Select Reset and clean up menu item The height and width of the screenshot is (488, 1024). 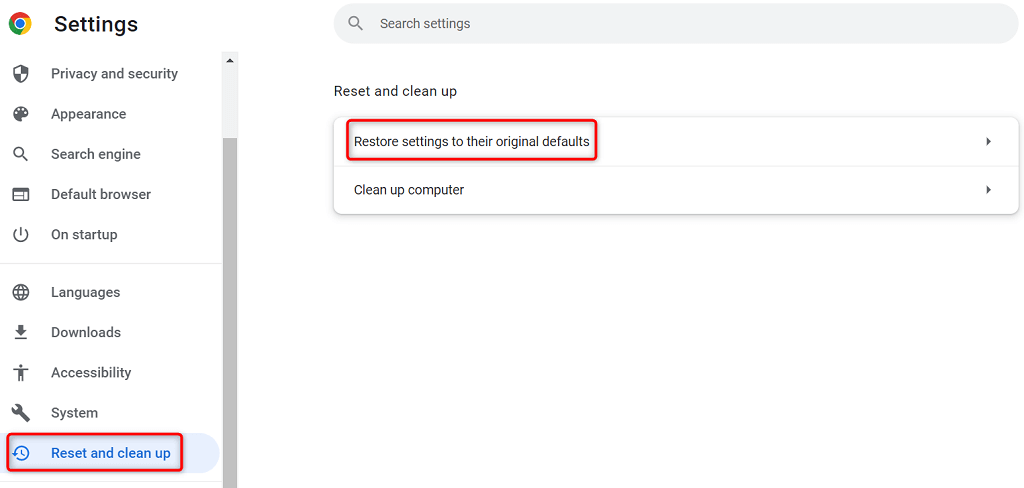(110, 453)
